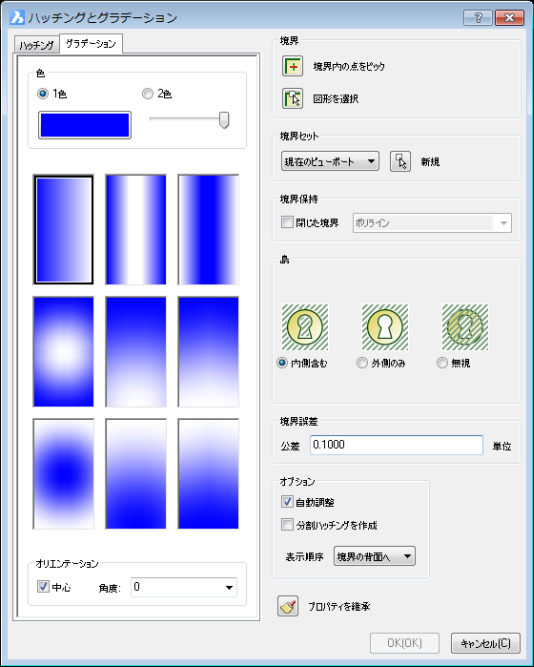
Task: Switch to the ハッチング tab
Action: 37,45
